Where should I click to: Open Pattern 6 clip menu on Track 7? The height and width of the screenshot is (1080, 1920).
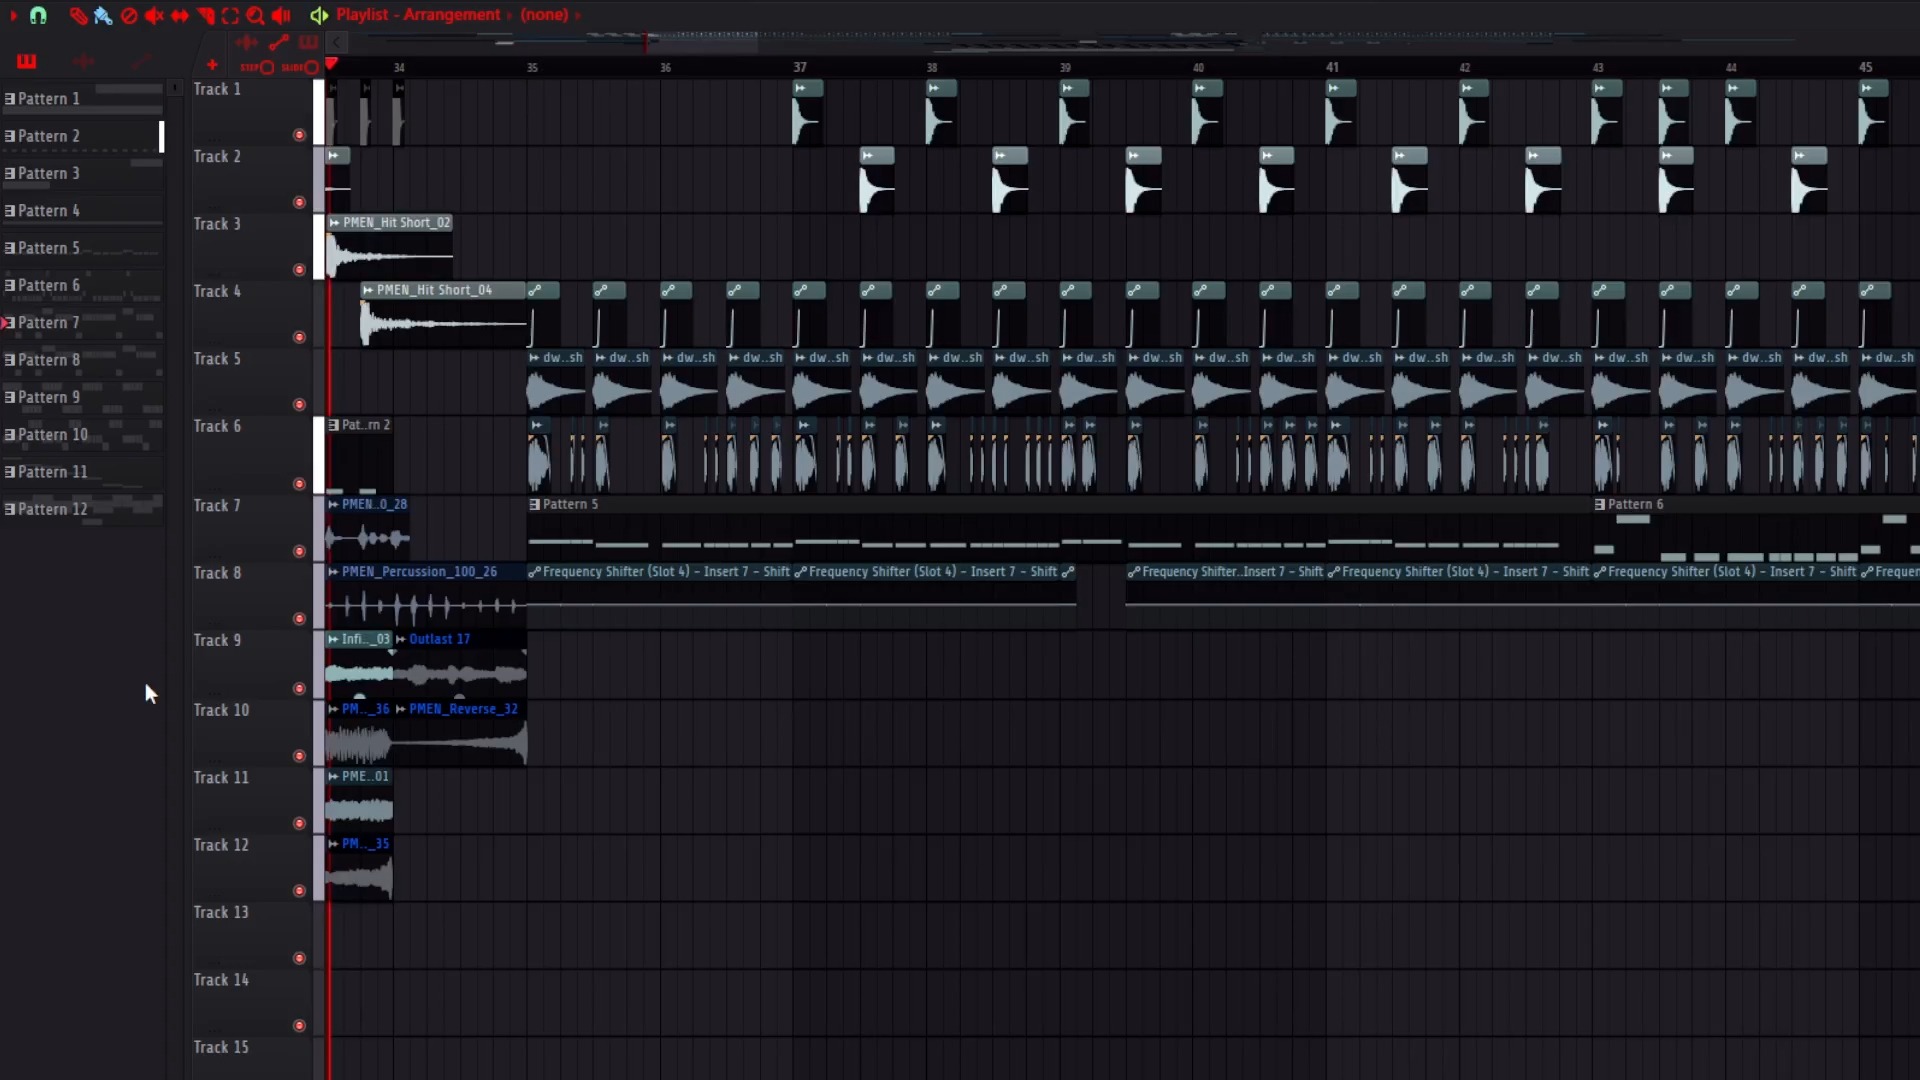pos(1600,505)
